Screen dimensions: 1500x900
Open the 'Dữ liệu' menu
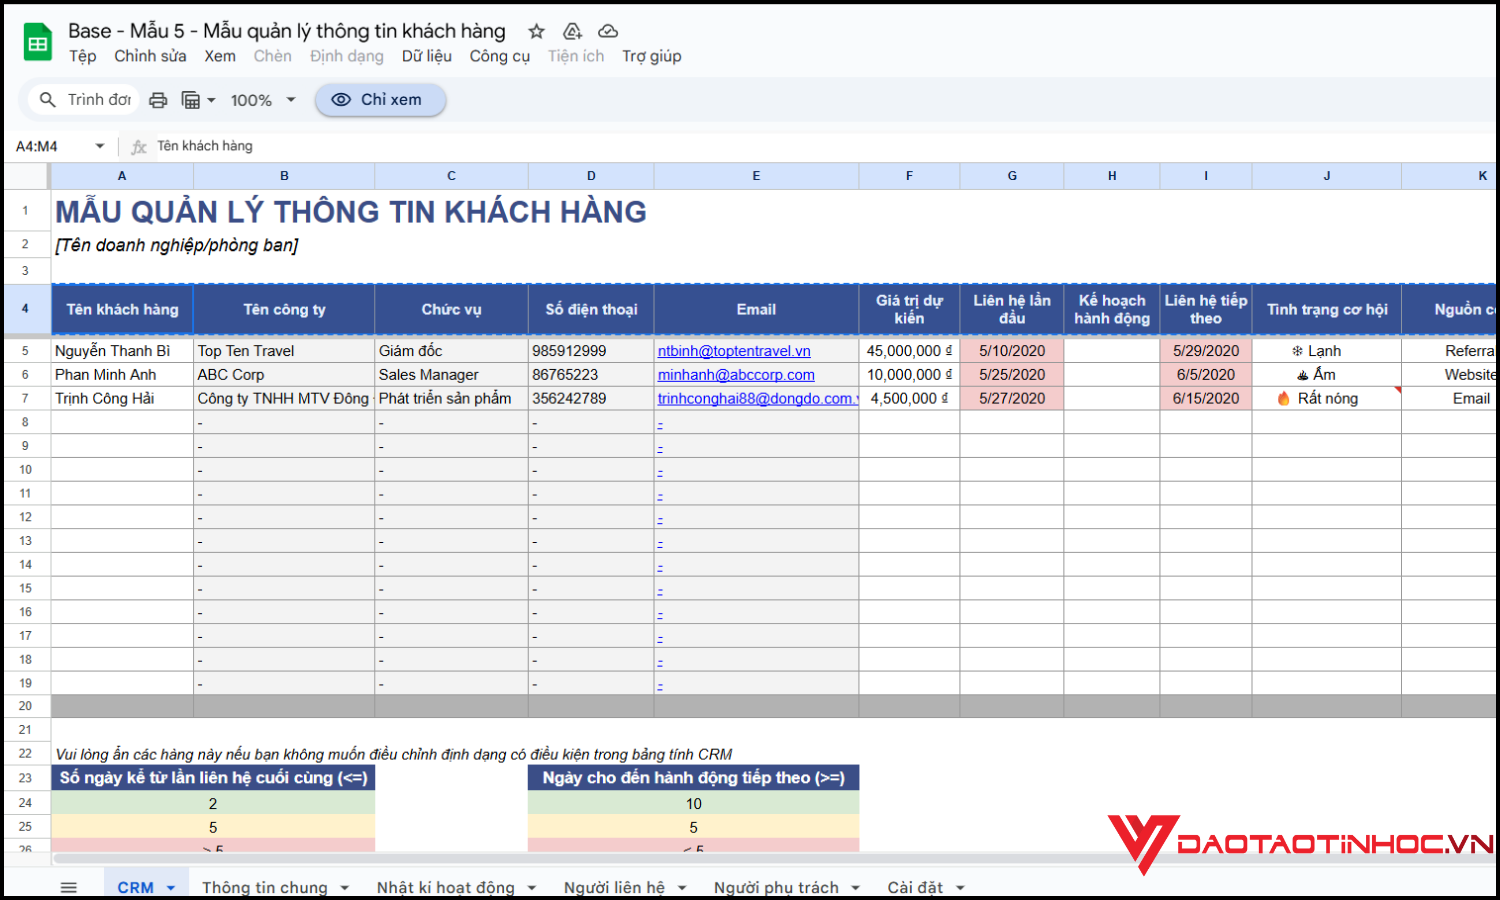tap(426, 57)
